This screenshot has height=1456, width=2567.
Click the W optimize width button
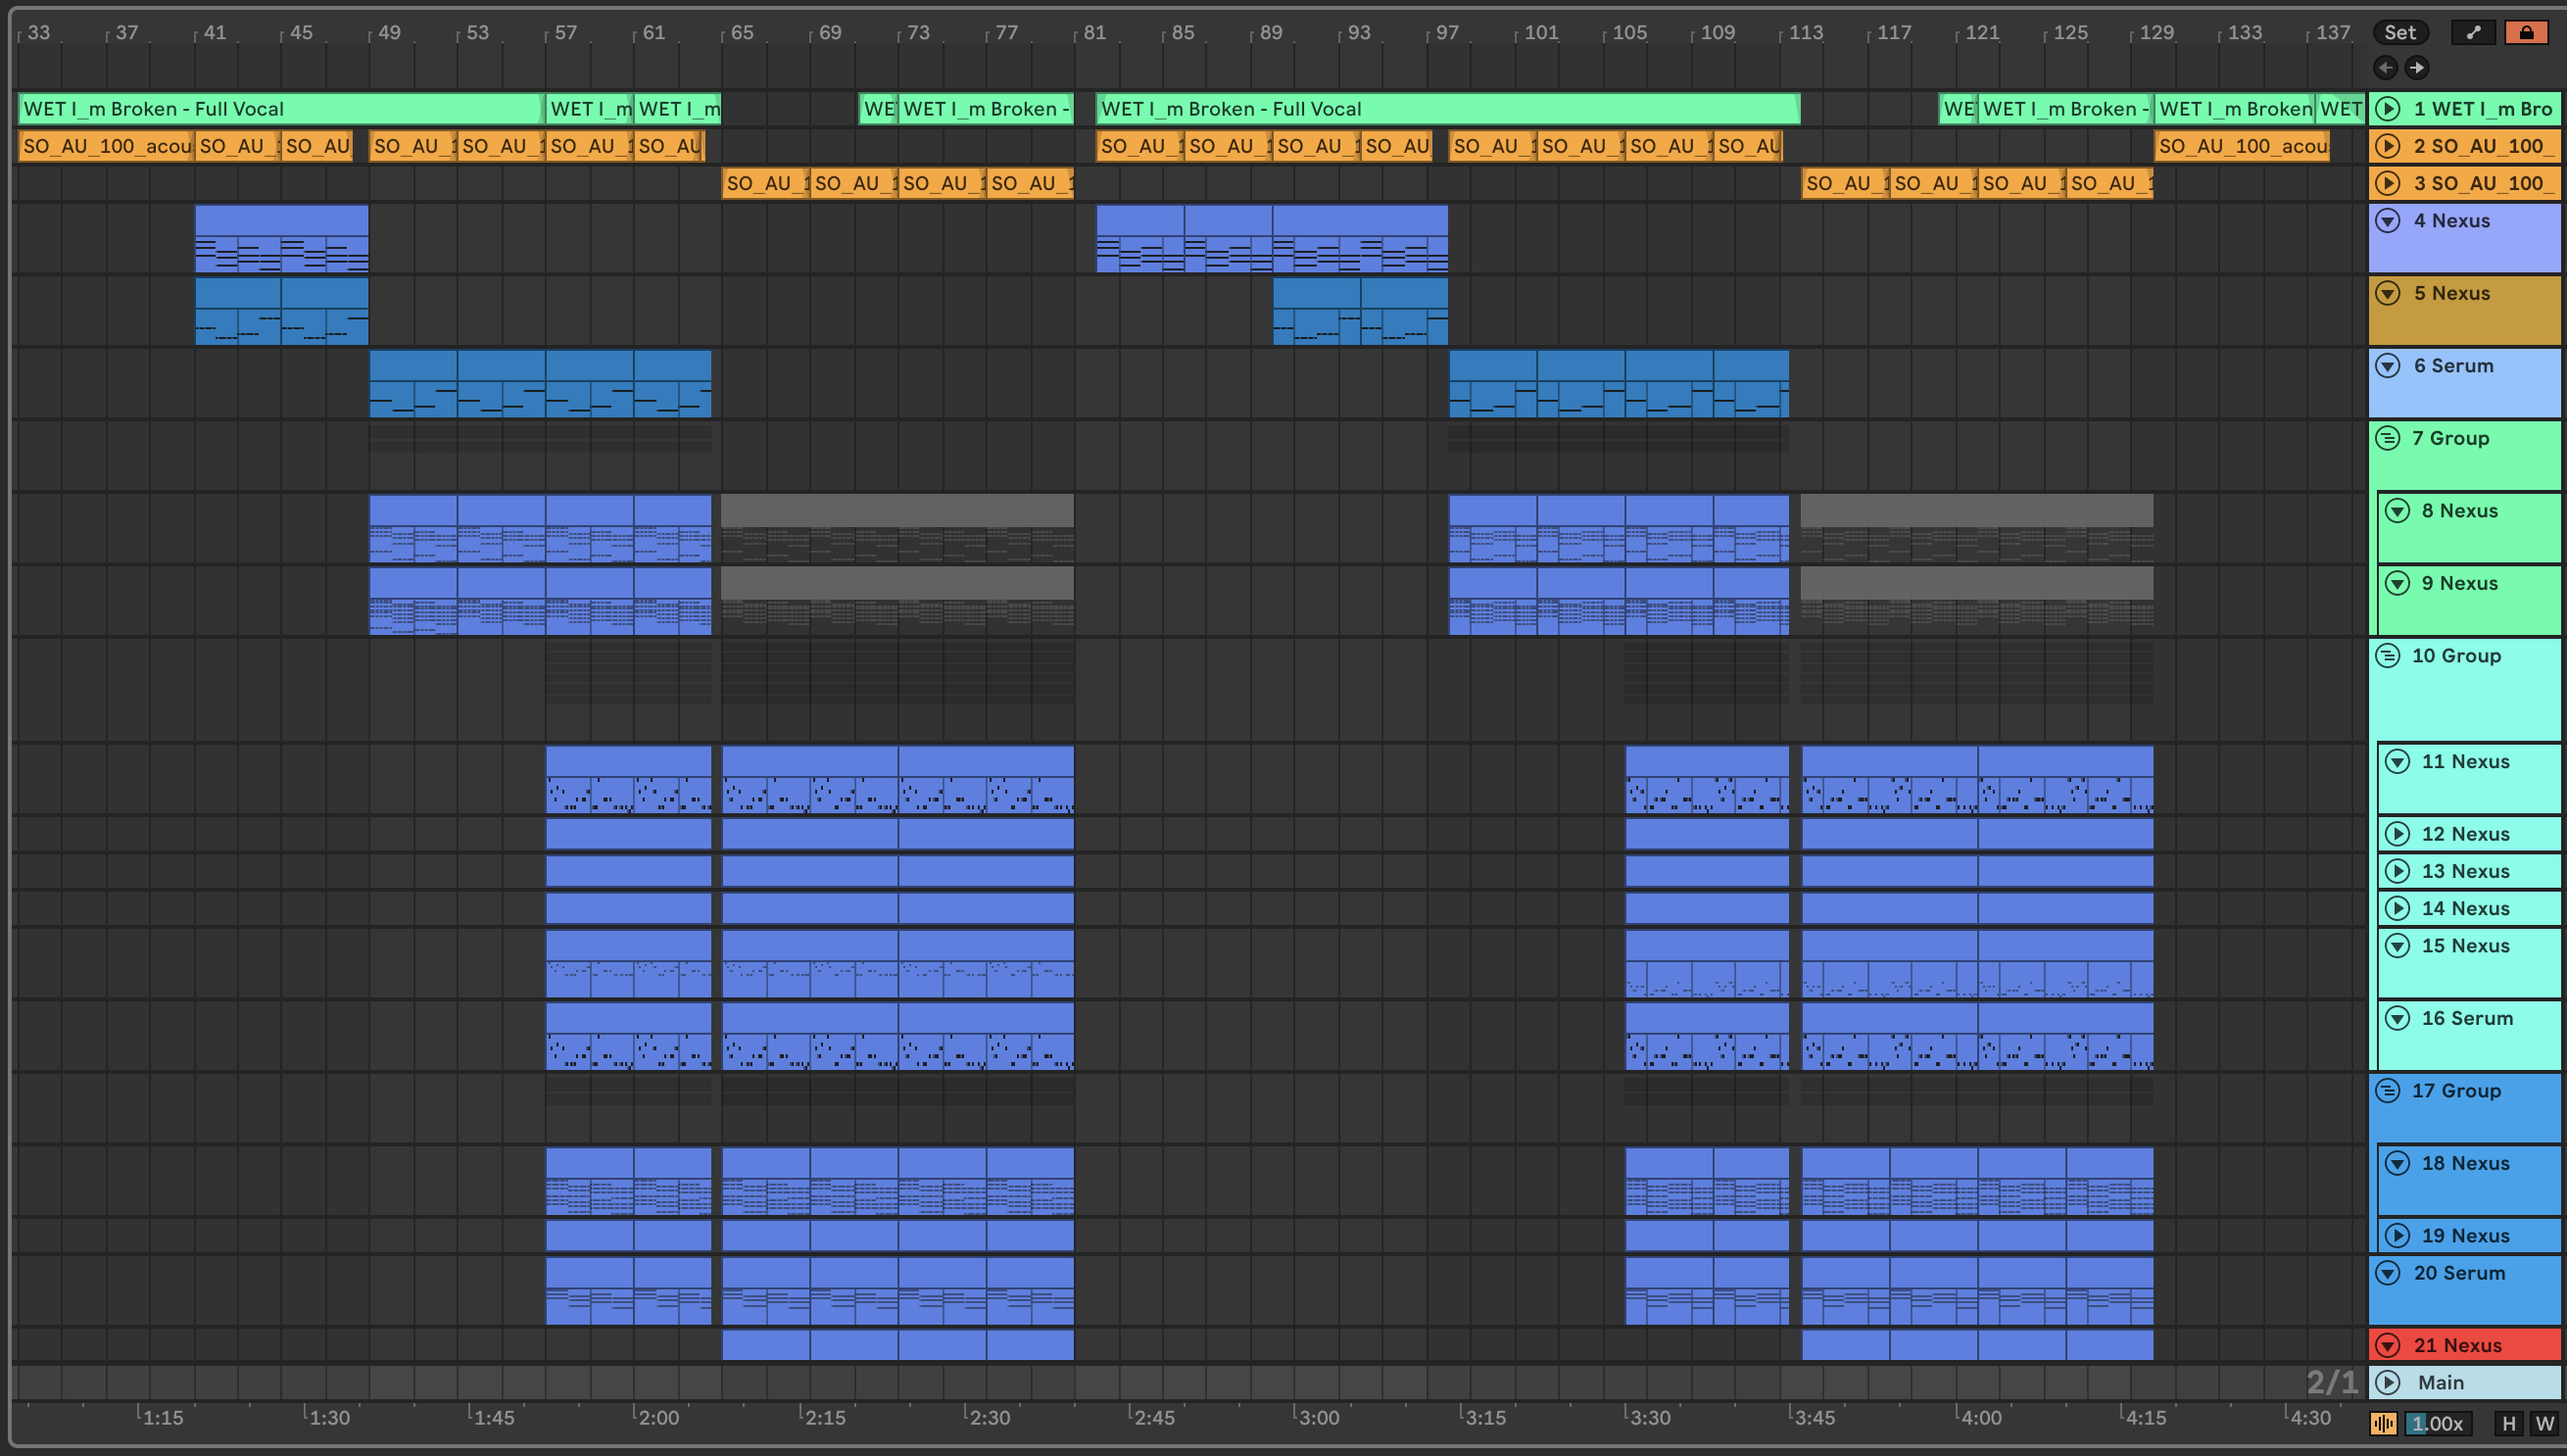(x=2544, y=1423)
